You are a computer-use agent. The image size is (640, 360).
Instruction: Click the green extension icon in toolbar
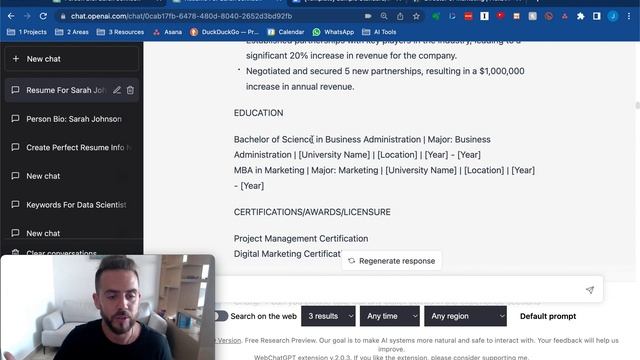point(436,16)
